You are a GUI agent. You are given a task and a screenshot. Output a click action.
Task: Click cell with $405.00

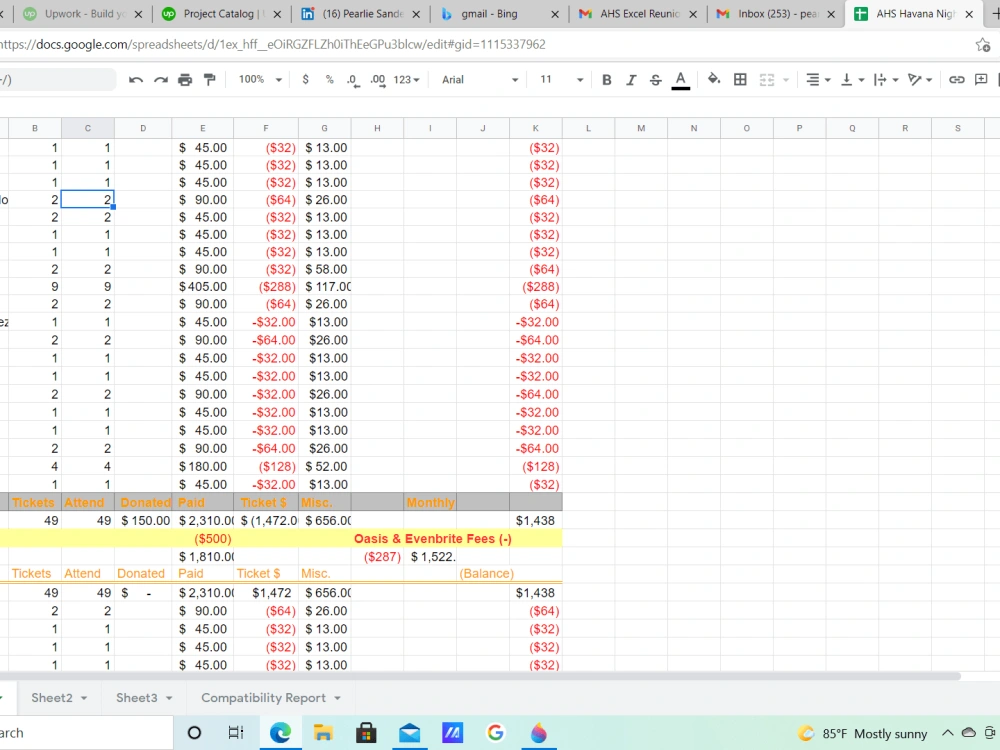coord(203,287)
